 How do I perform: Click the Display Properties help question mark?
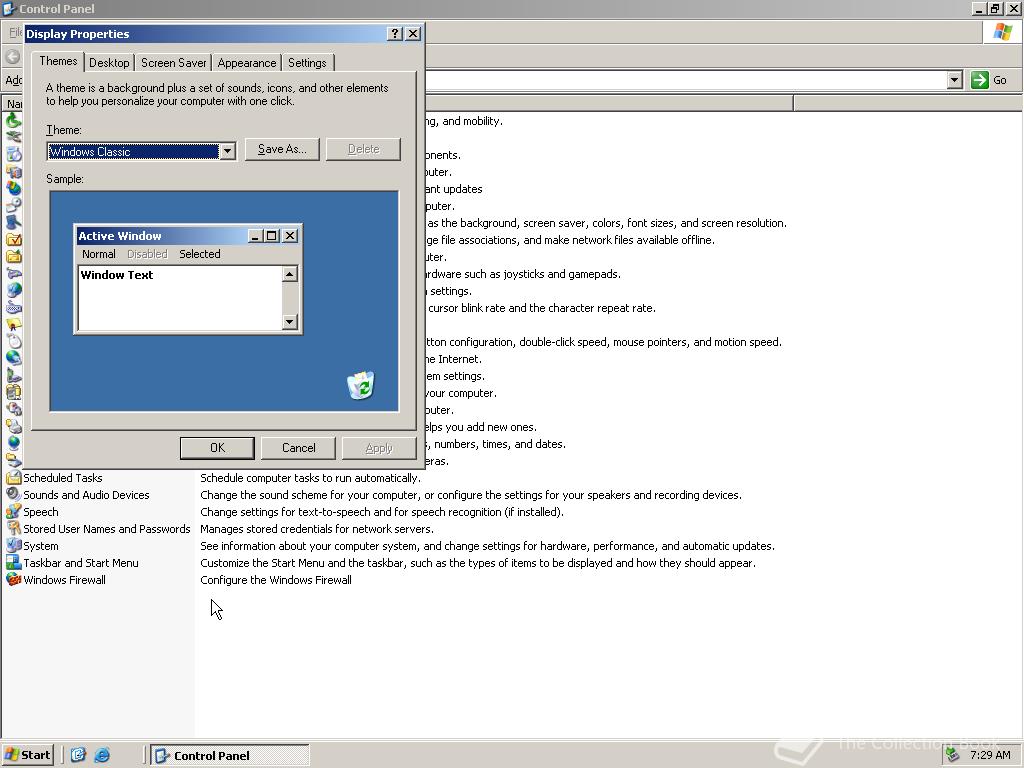pyautogui.click(x=394, y=33)
